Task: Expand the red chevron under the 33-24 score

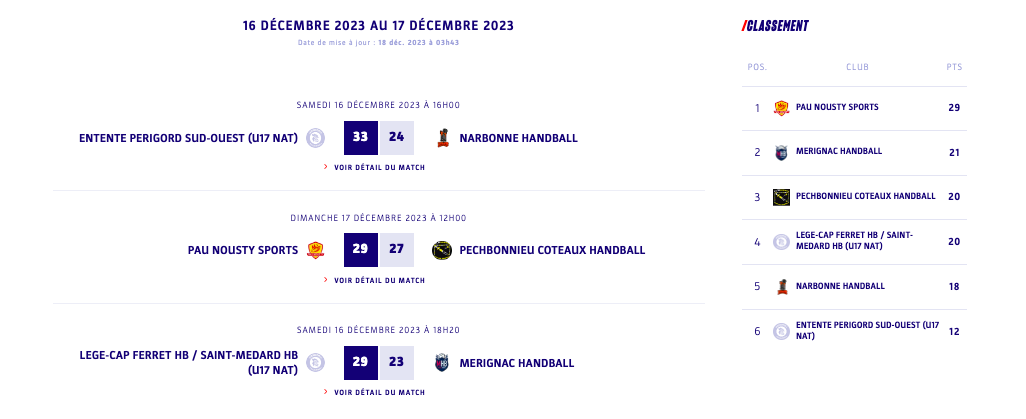Action: (326, 168)
